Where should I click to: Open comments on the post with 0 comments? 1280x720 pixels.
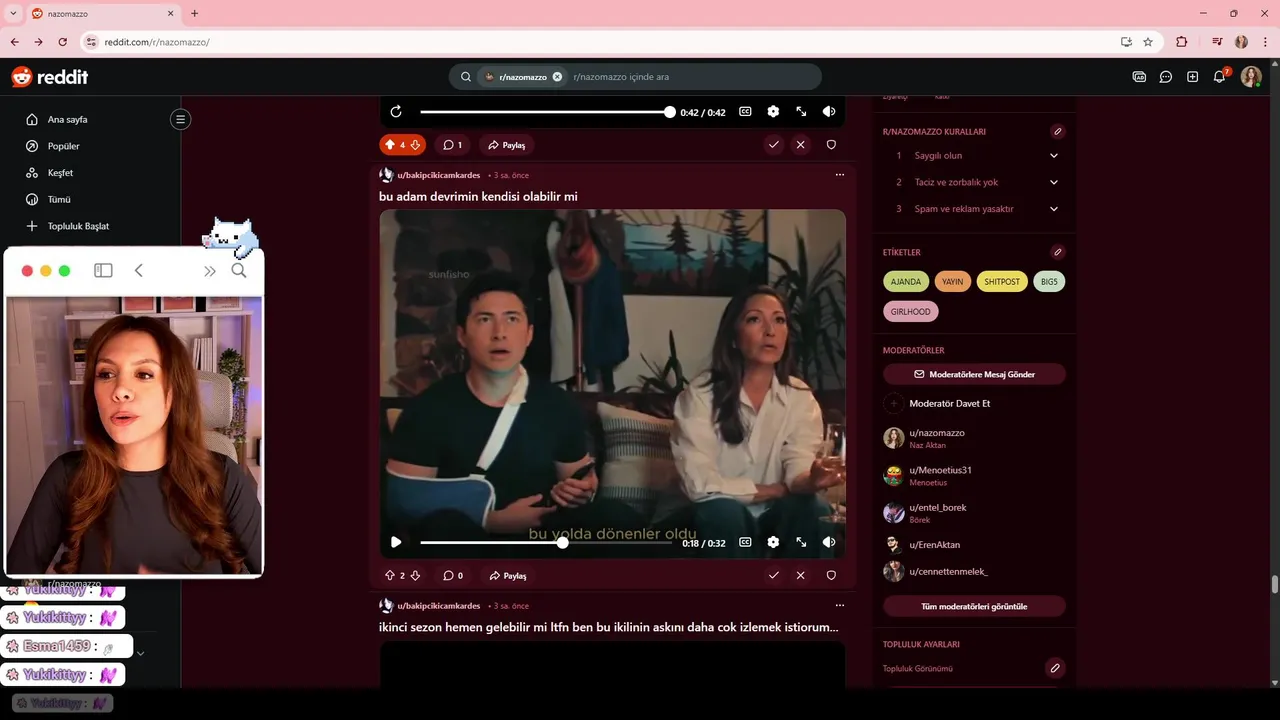(453, 576)
